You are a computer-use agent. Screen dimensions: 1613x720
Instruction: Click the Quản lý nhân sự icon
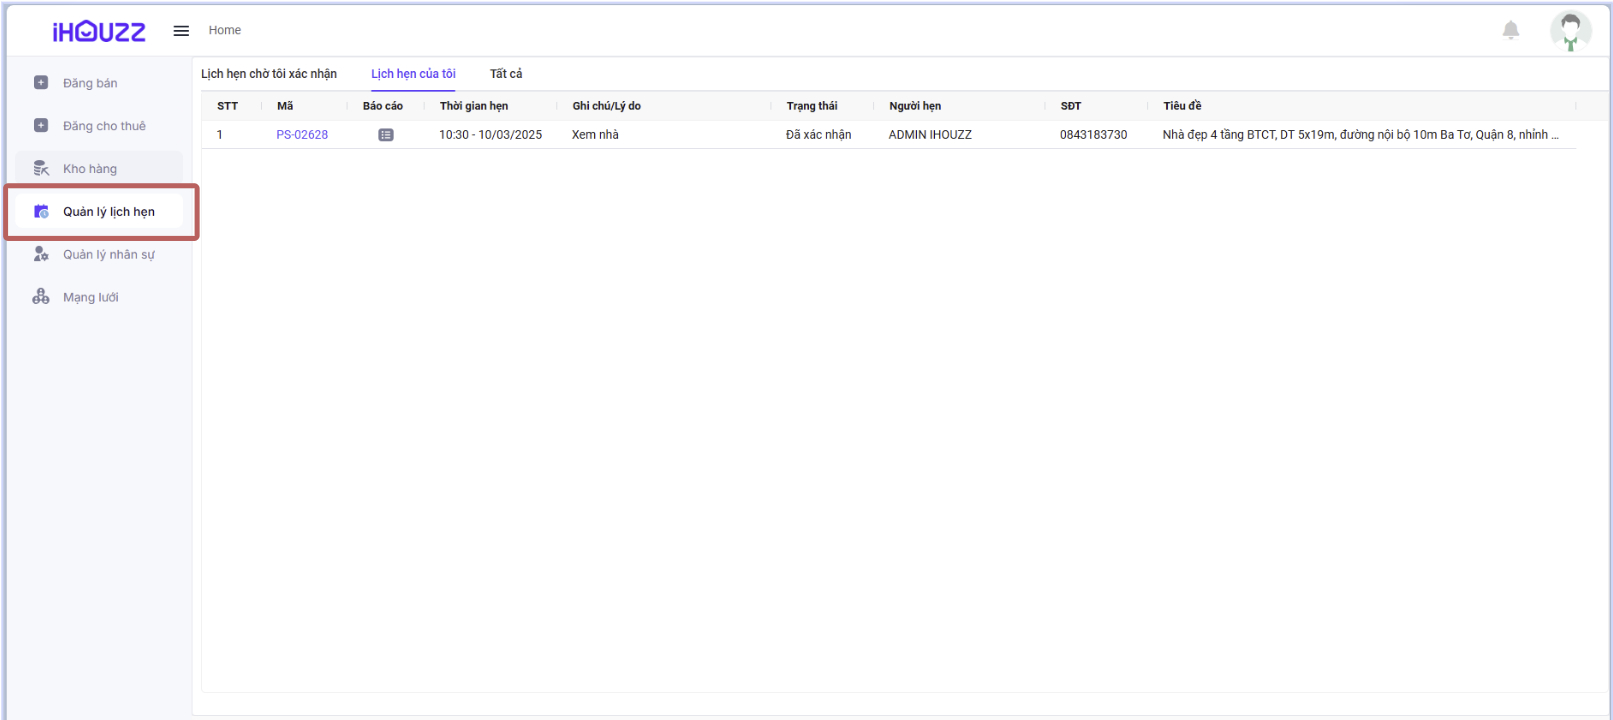[41, 254]
